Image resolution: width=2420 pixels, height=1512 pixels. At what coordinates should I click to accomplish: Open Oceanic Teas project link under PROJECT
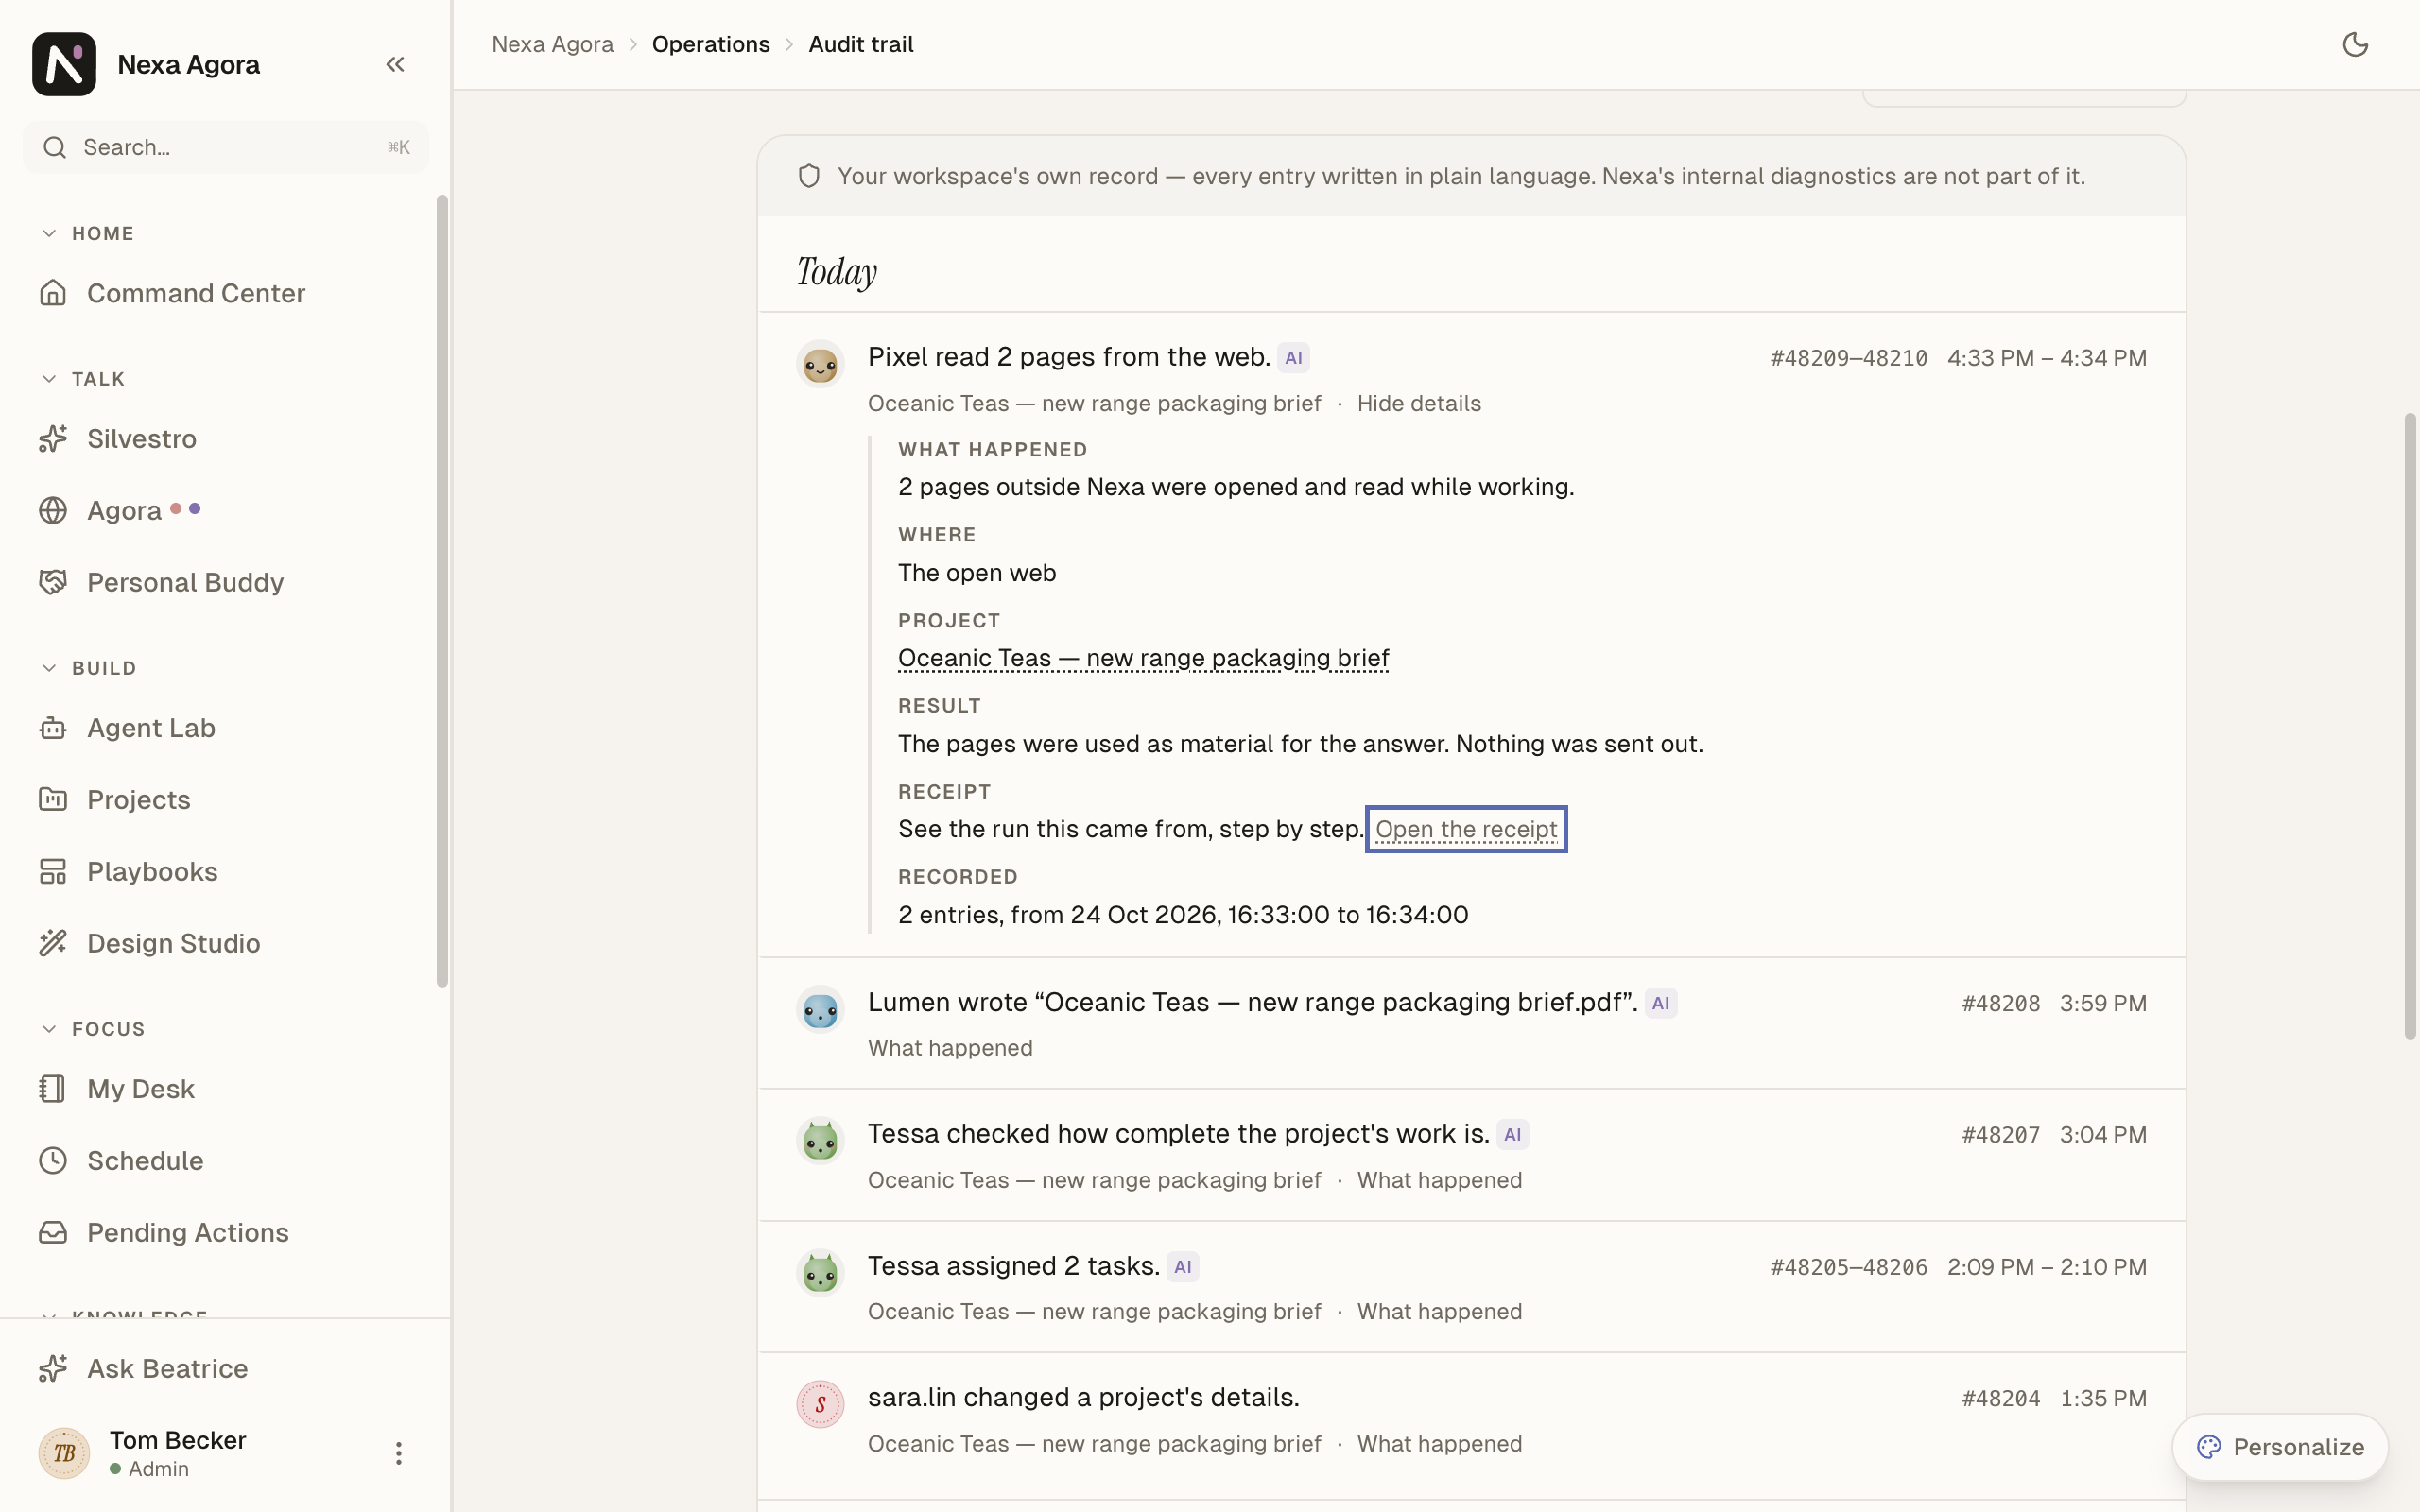[1143, 659]
